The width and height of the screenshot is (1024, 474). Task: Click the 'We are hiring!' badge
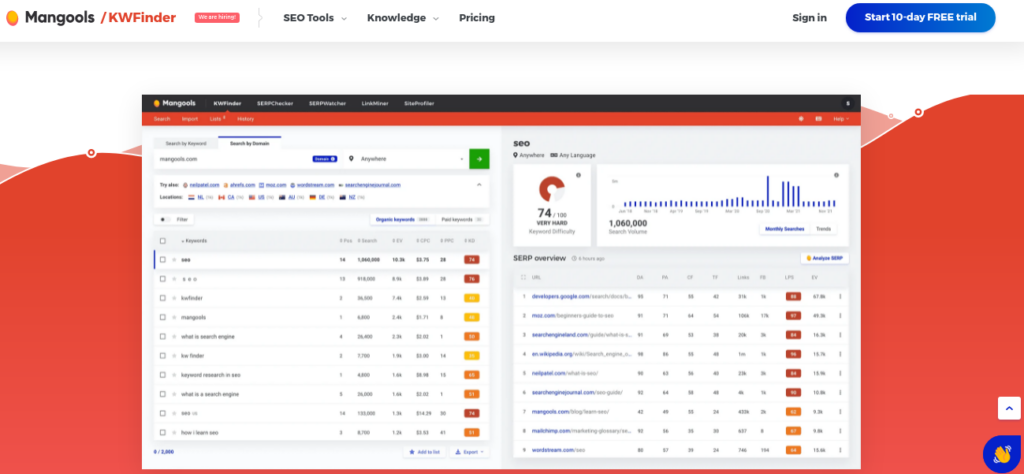click(x=217, y=18)
